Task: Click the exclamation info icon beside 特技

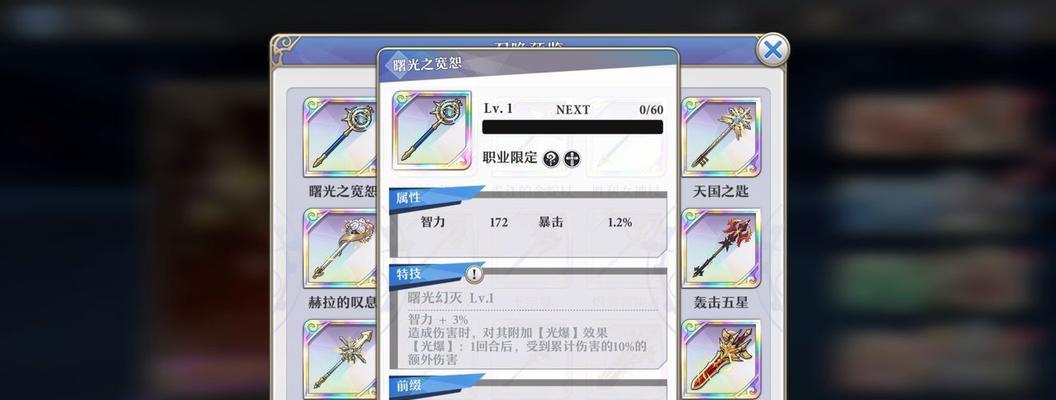Action: pos(475,273)
